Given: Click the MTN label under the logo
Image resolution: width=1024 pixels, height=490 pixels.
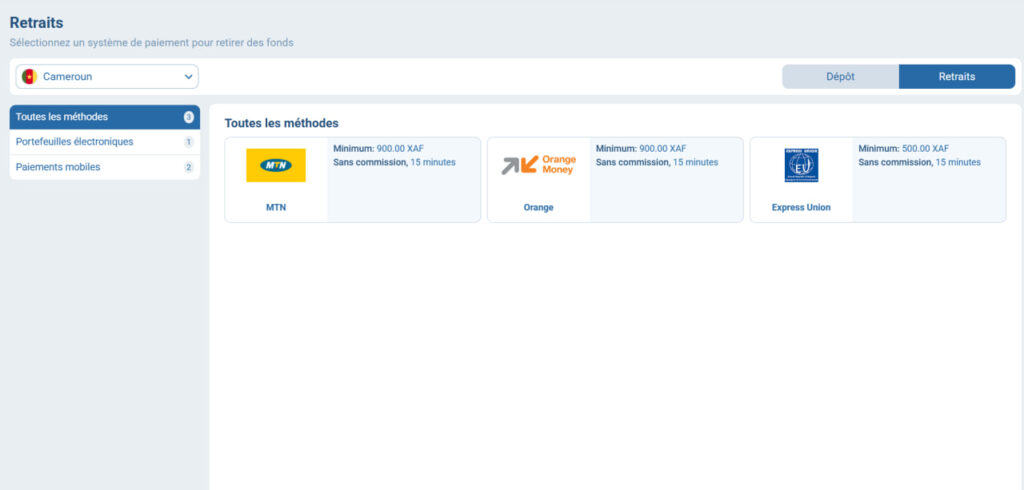Looking at the screenshot, I should coord(276,208).
